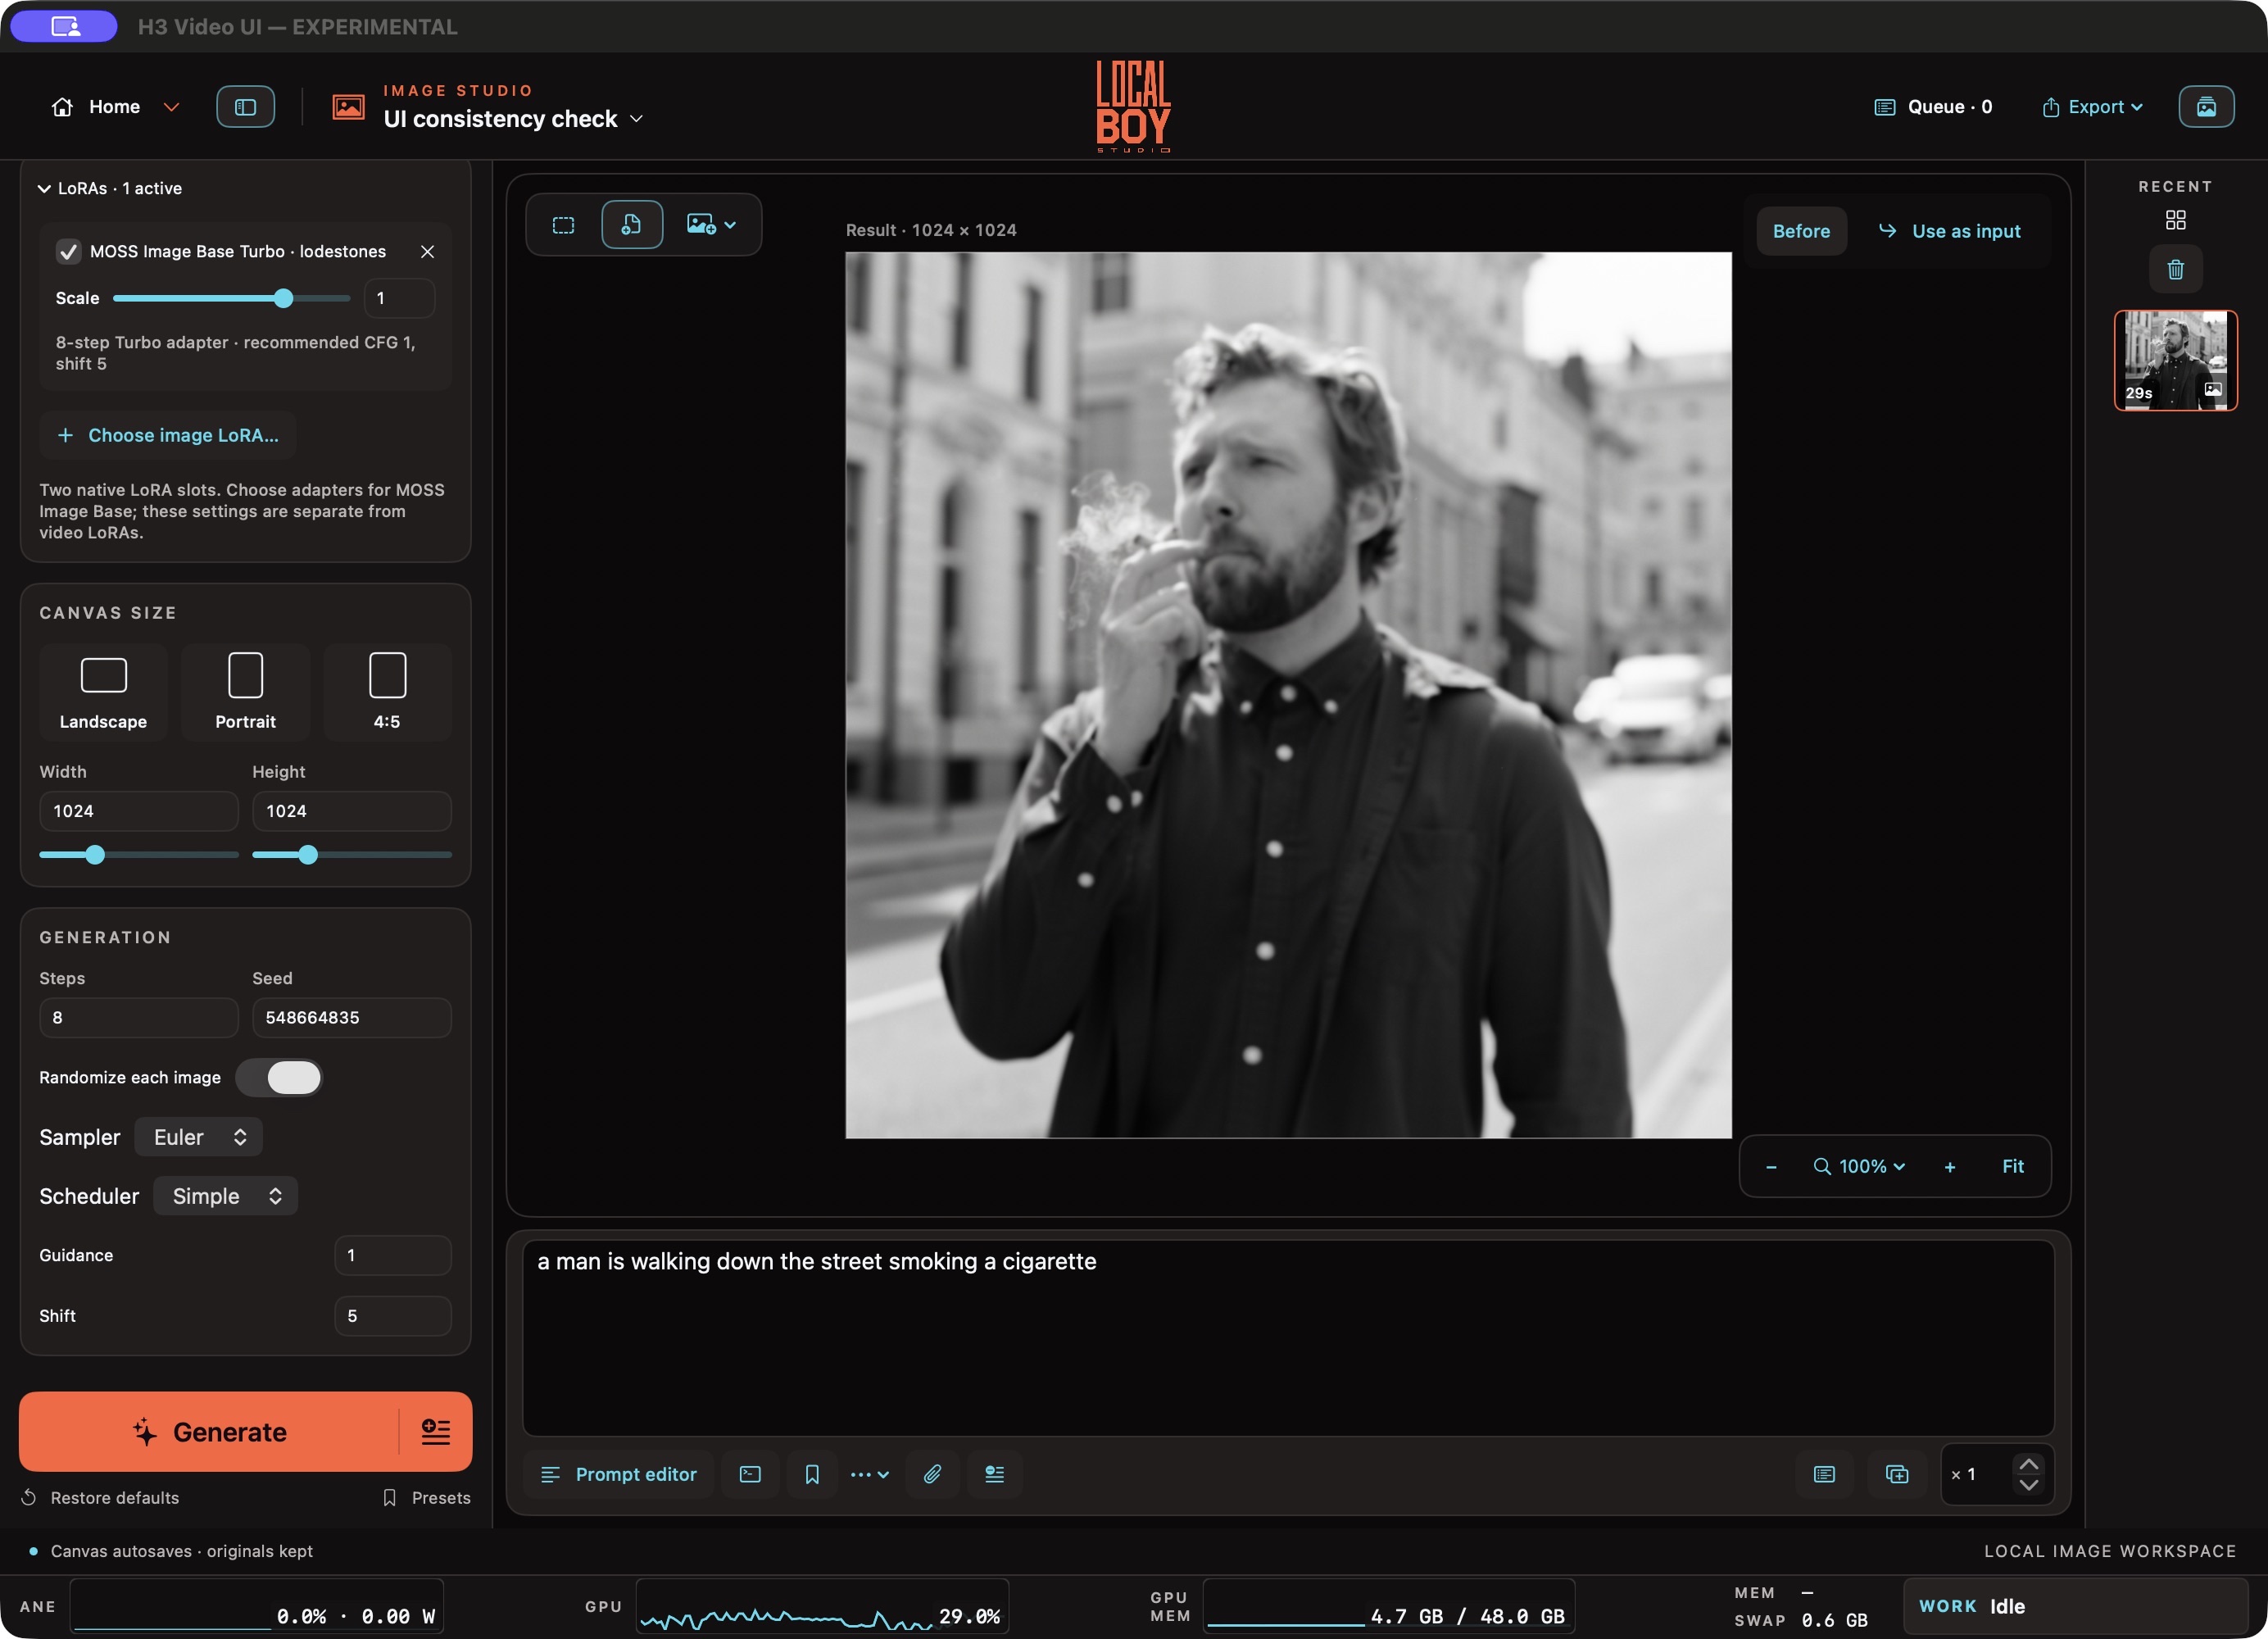Viewport: 2268px width, 1639px height.
Task: Click the Generate button
Action: click(x=209, y=1432)
